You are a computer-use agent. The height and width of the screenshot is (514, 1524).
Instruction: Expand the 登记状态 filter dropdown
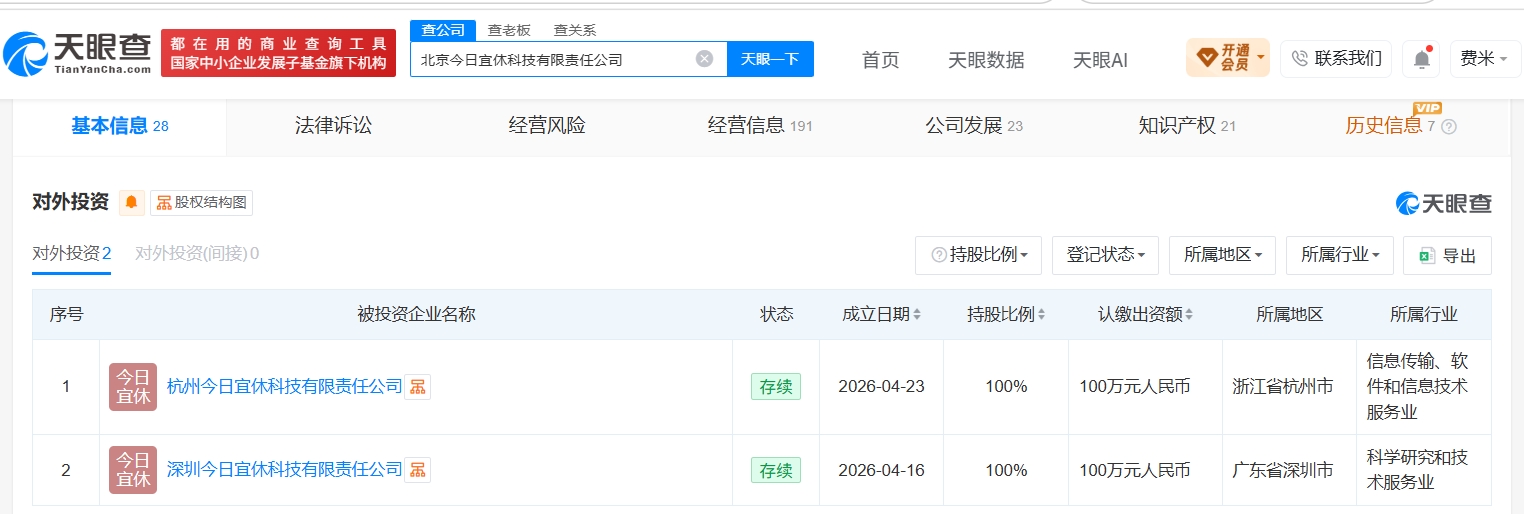pyautogui.click(x=1105, y=256)
